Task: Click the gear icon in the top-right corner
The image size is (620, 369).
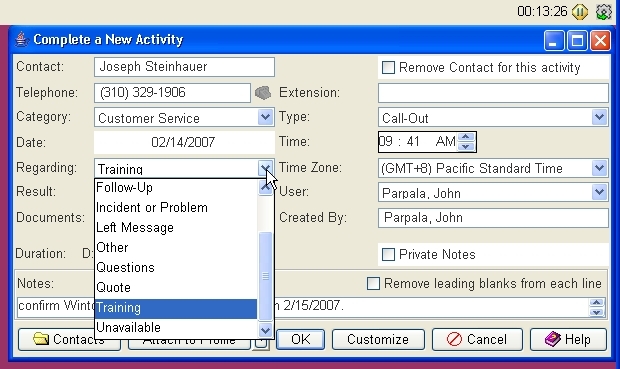Action: click(x=603, y=12)
